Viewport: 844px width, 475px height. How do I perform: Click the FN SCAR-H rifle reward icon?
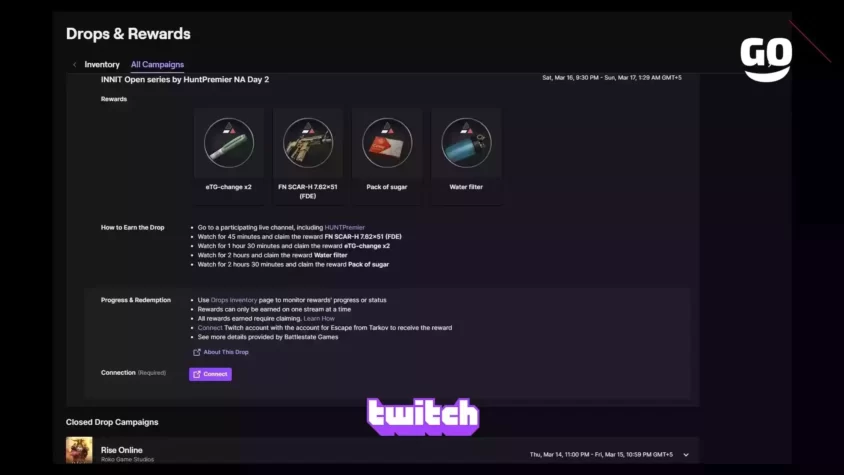[308, 143]
